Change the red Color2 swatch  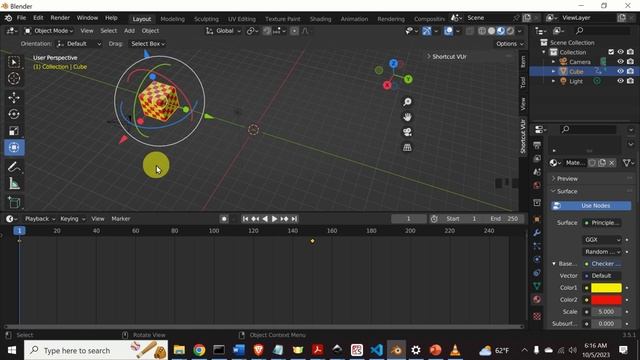point(606,300)
